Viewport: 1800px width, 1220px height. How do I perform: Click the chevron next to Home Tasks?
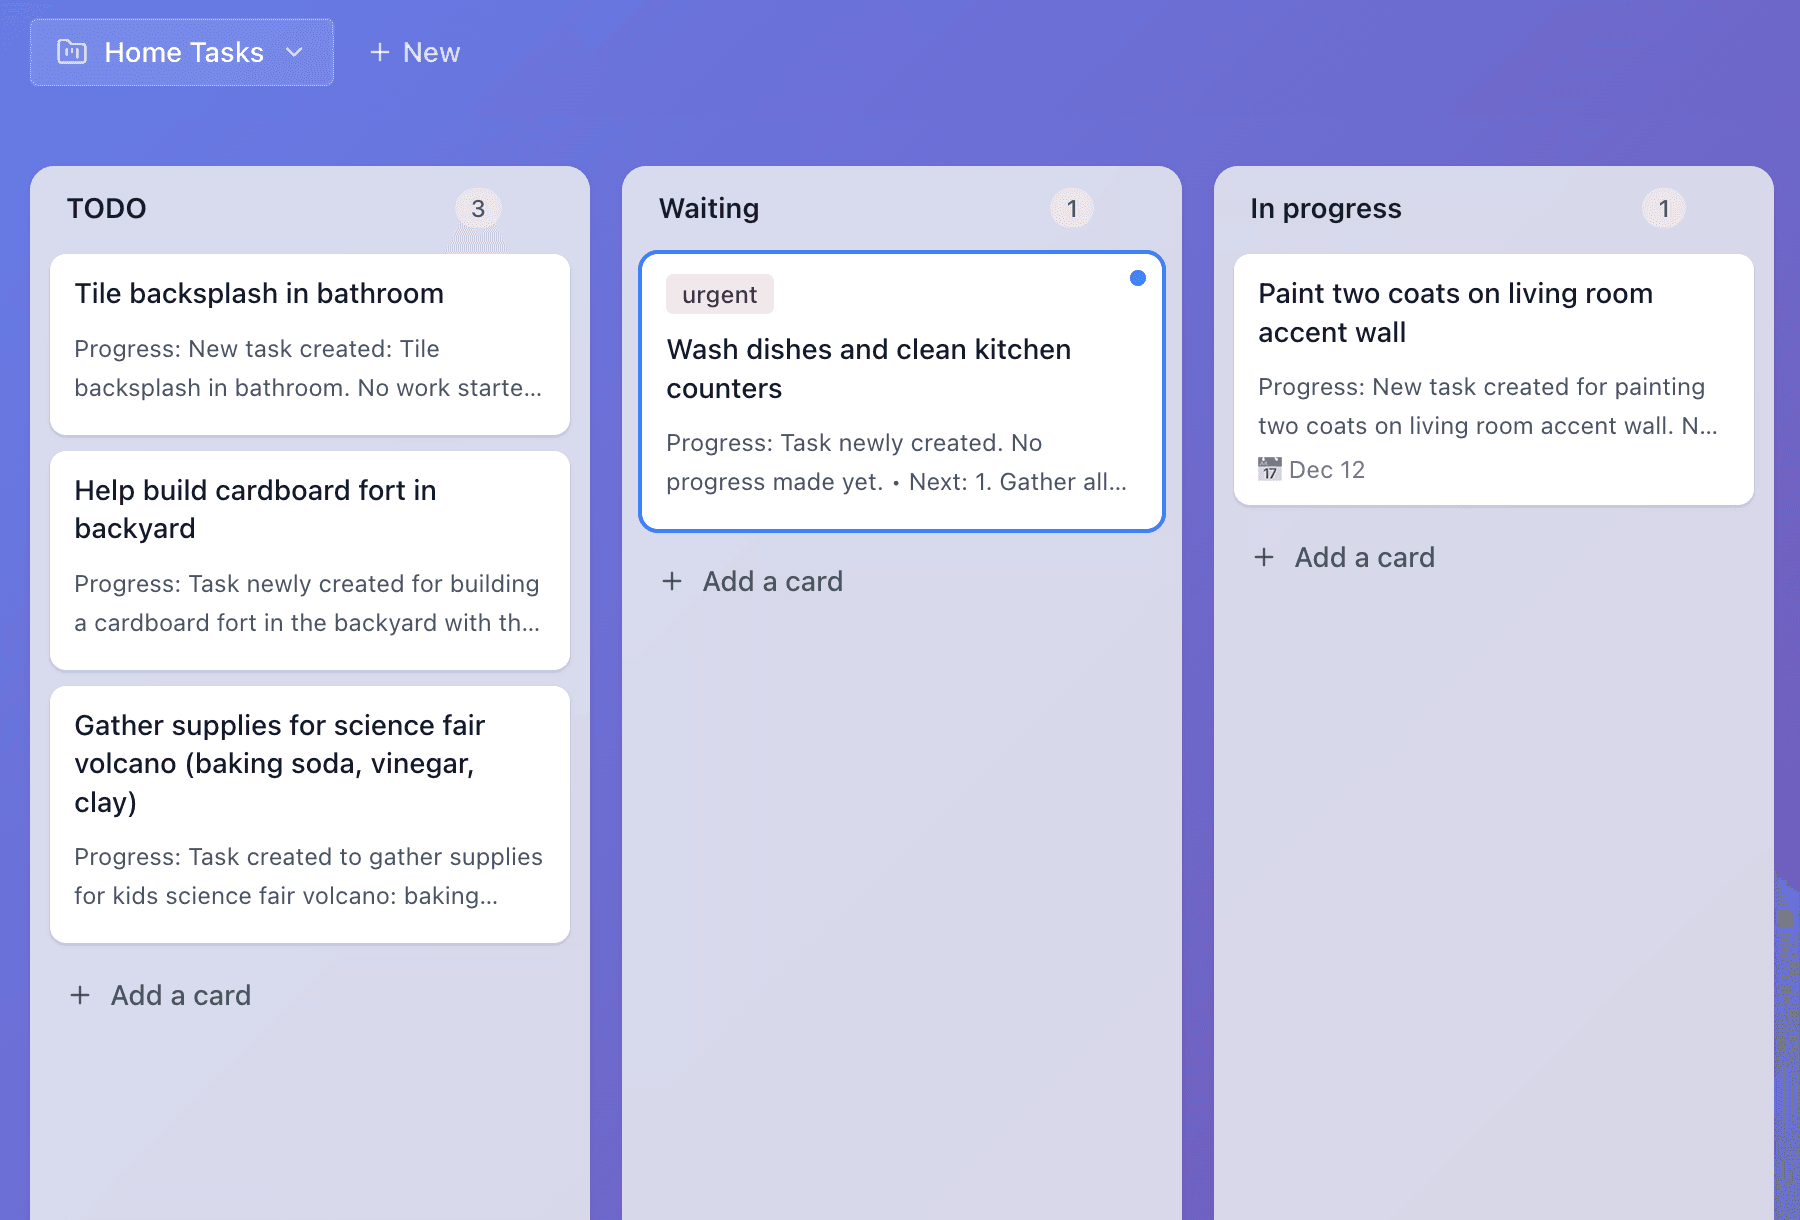295,52
